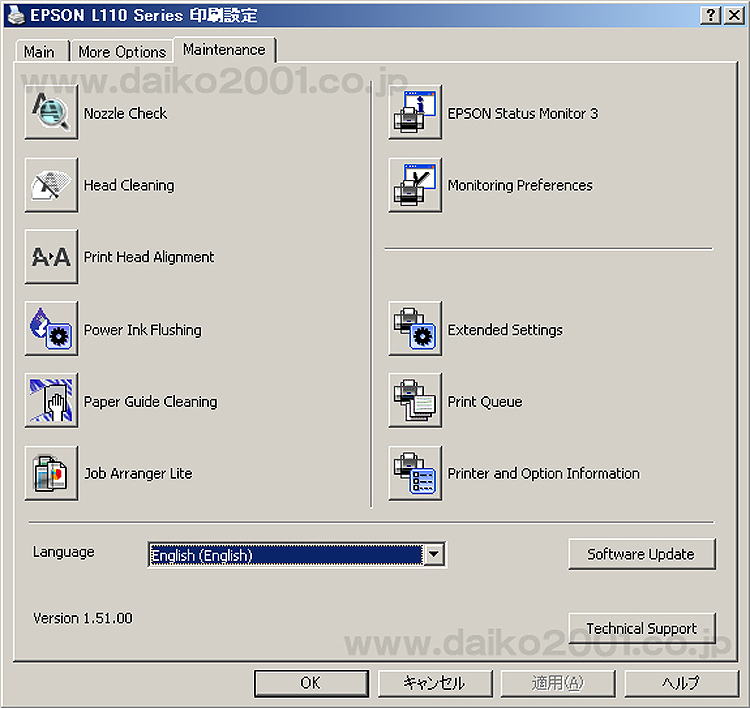Screen dimensions: 750x708
Task: Click the Head Cleaning text label
Action: (x=129, y=186)
